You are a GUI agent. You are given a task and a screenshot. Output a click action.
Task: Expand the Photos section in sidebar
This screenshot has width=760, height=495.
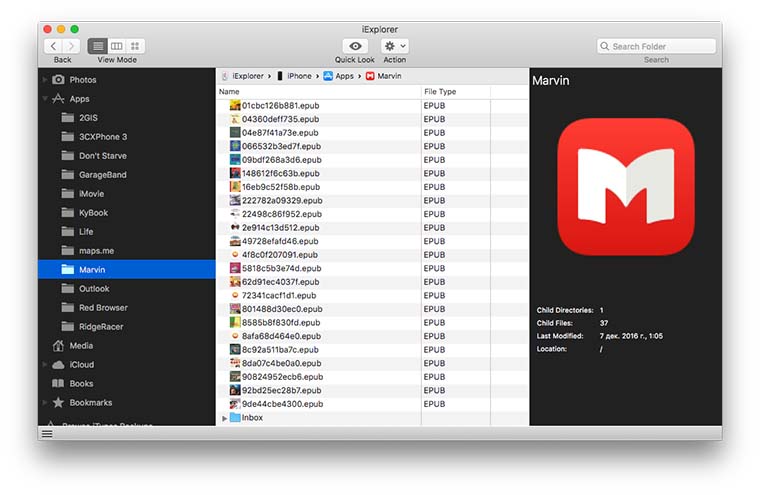pyautogui.click(x=45, y=80)
